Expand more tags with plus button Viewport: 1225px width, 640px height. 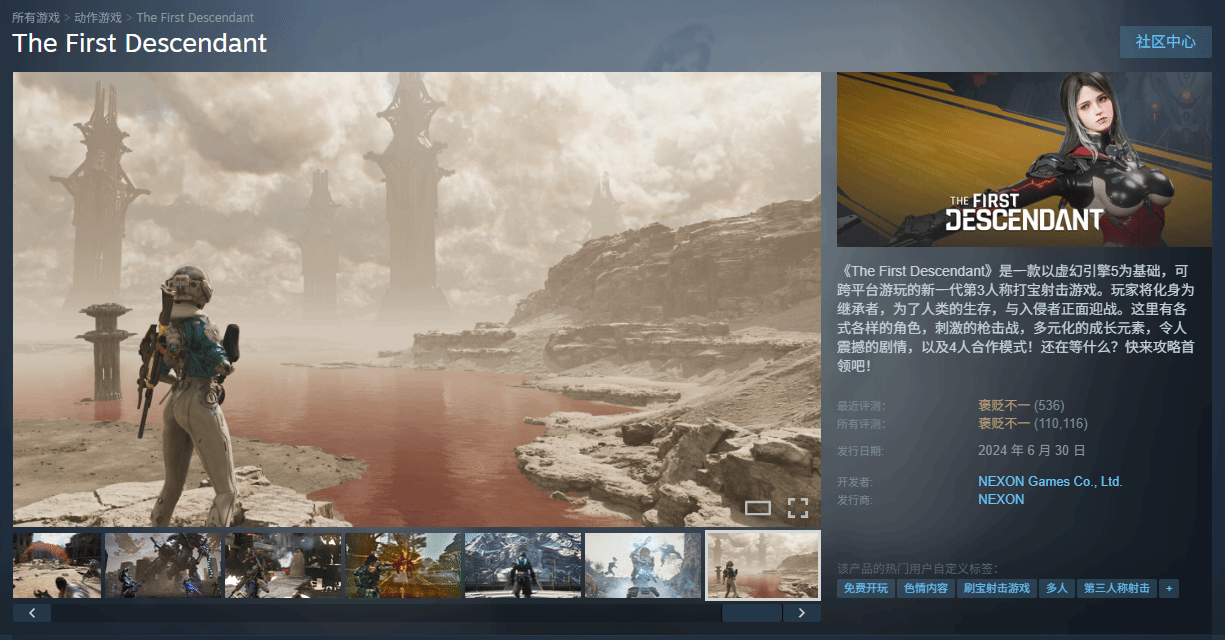pos(1168,588)
